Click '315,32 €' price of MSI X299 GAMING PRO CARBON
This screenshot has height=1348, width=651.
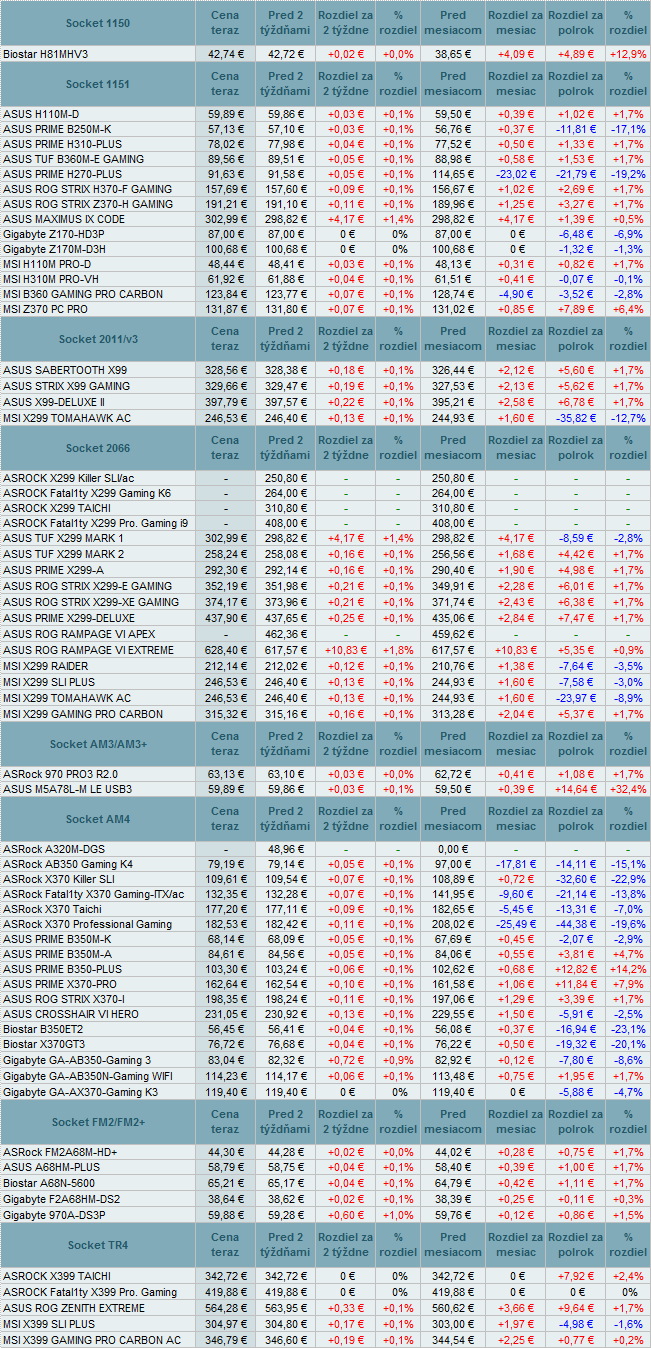(x=226, y=714)
